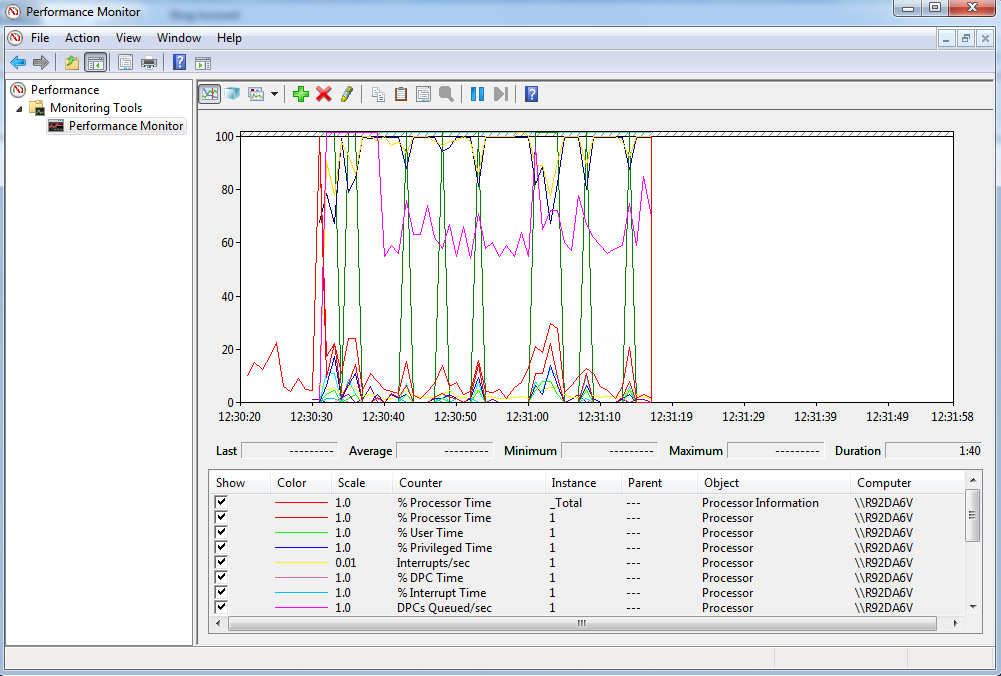Uncheck the % User Time counter checkbox
The height and width of the screenshot is (676, 1001).
click(x=221, y=532)
